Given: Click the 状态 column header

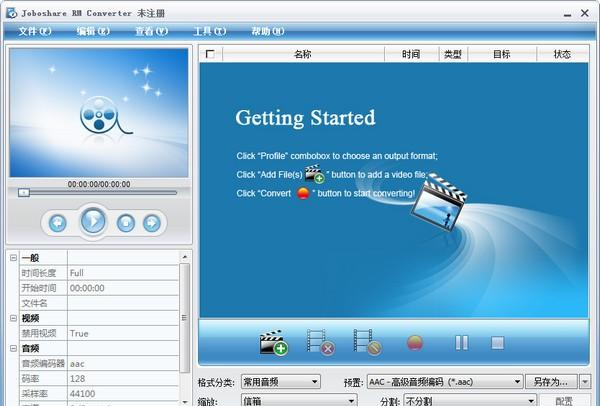Looking at the screenshot, I should pyautogui.click(x=562, y=54).
